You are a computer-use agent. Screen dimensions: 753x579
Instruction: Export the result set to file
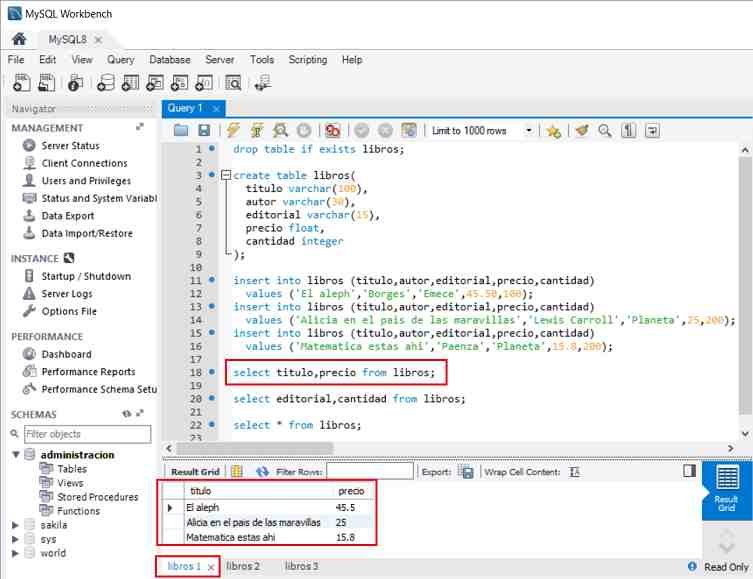point(465,471)
